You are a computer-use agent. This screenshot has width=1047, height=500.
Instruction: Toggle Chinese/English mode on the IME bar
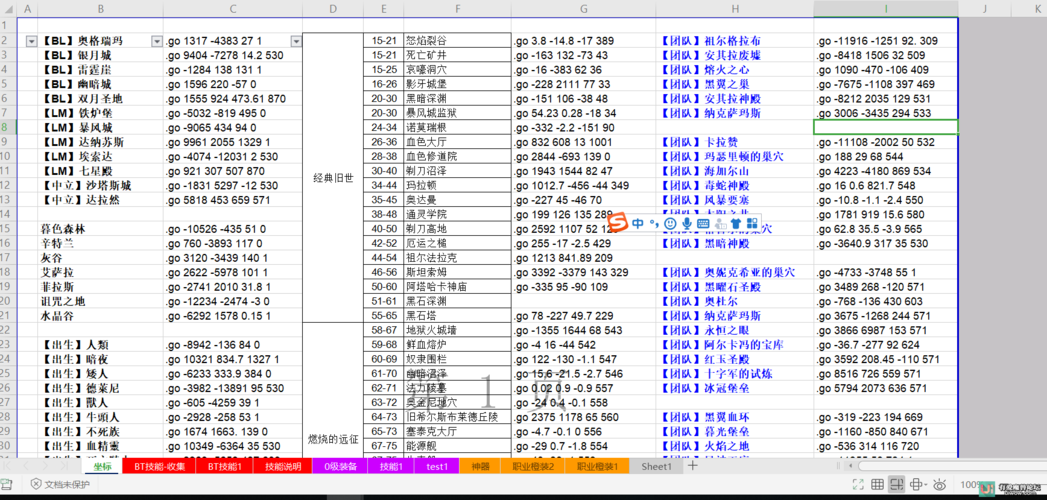(x=639, y=223)
